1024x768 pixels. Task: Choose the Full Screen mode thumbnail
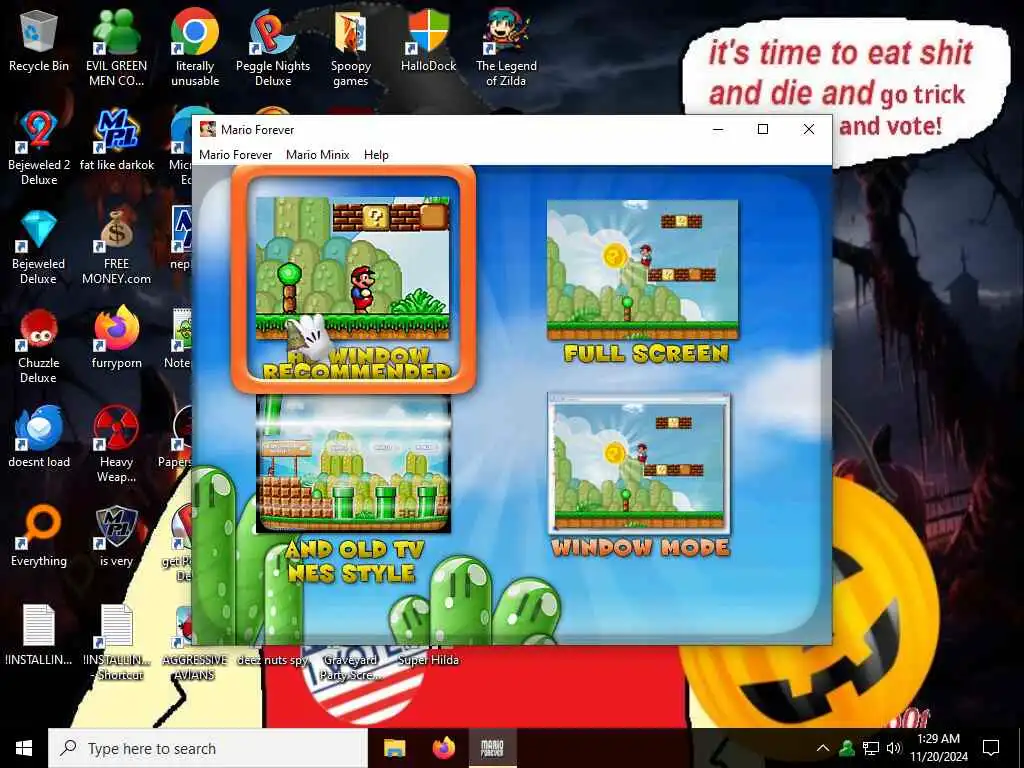643,270
